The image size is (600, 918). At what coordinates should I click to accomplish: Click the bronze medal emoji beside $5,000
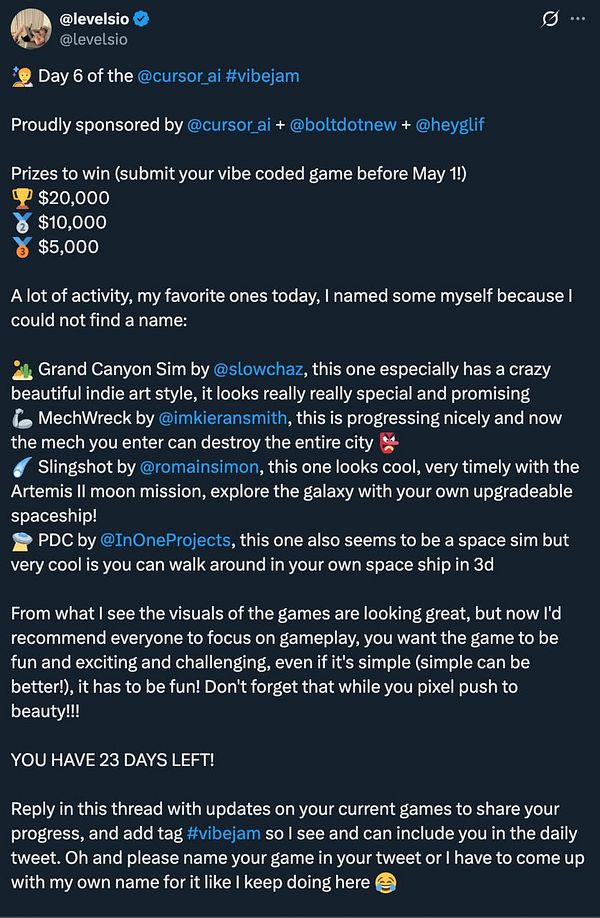pyautogui.click(x=21, y=246)
